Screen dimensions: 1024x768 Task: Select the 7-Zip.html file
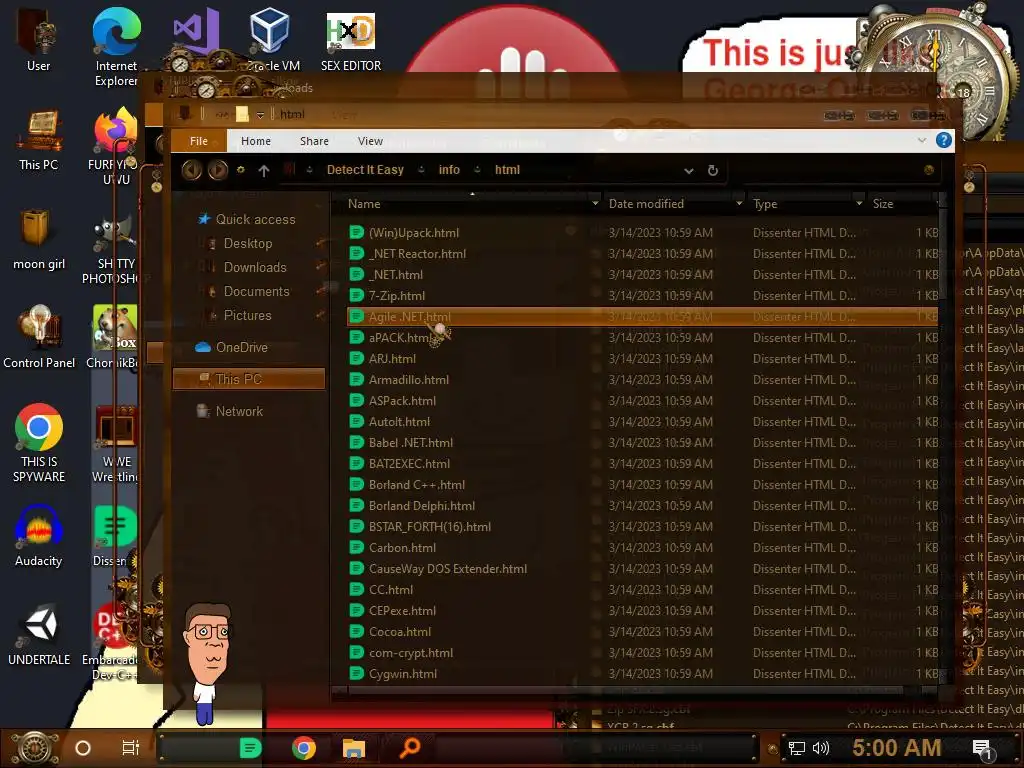click(643, 296)
